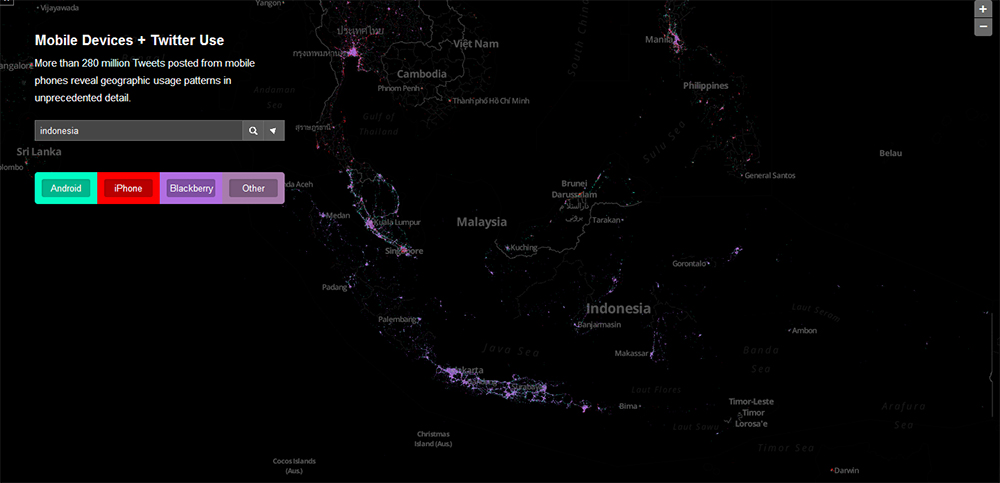The image size is (1000, 483).
Task: Toggle the iPhone layer
Action: pyautogui.click(x=128, y=188)
